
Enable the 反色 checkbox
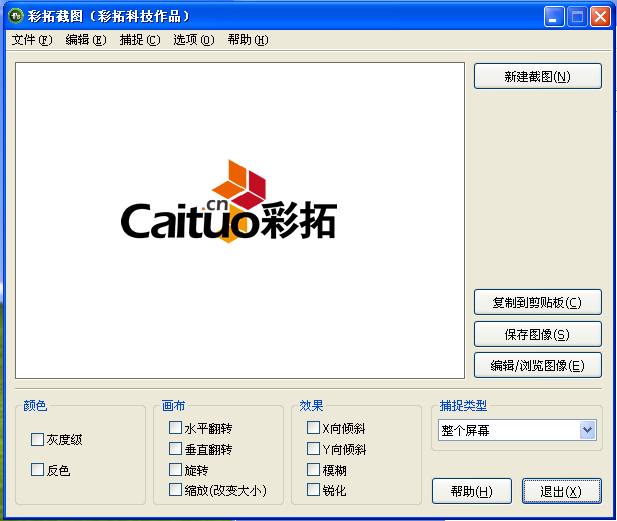click(37, 469)
